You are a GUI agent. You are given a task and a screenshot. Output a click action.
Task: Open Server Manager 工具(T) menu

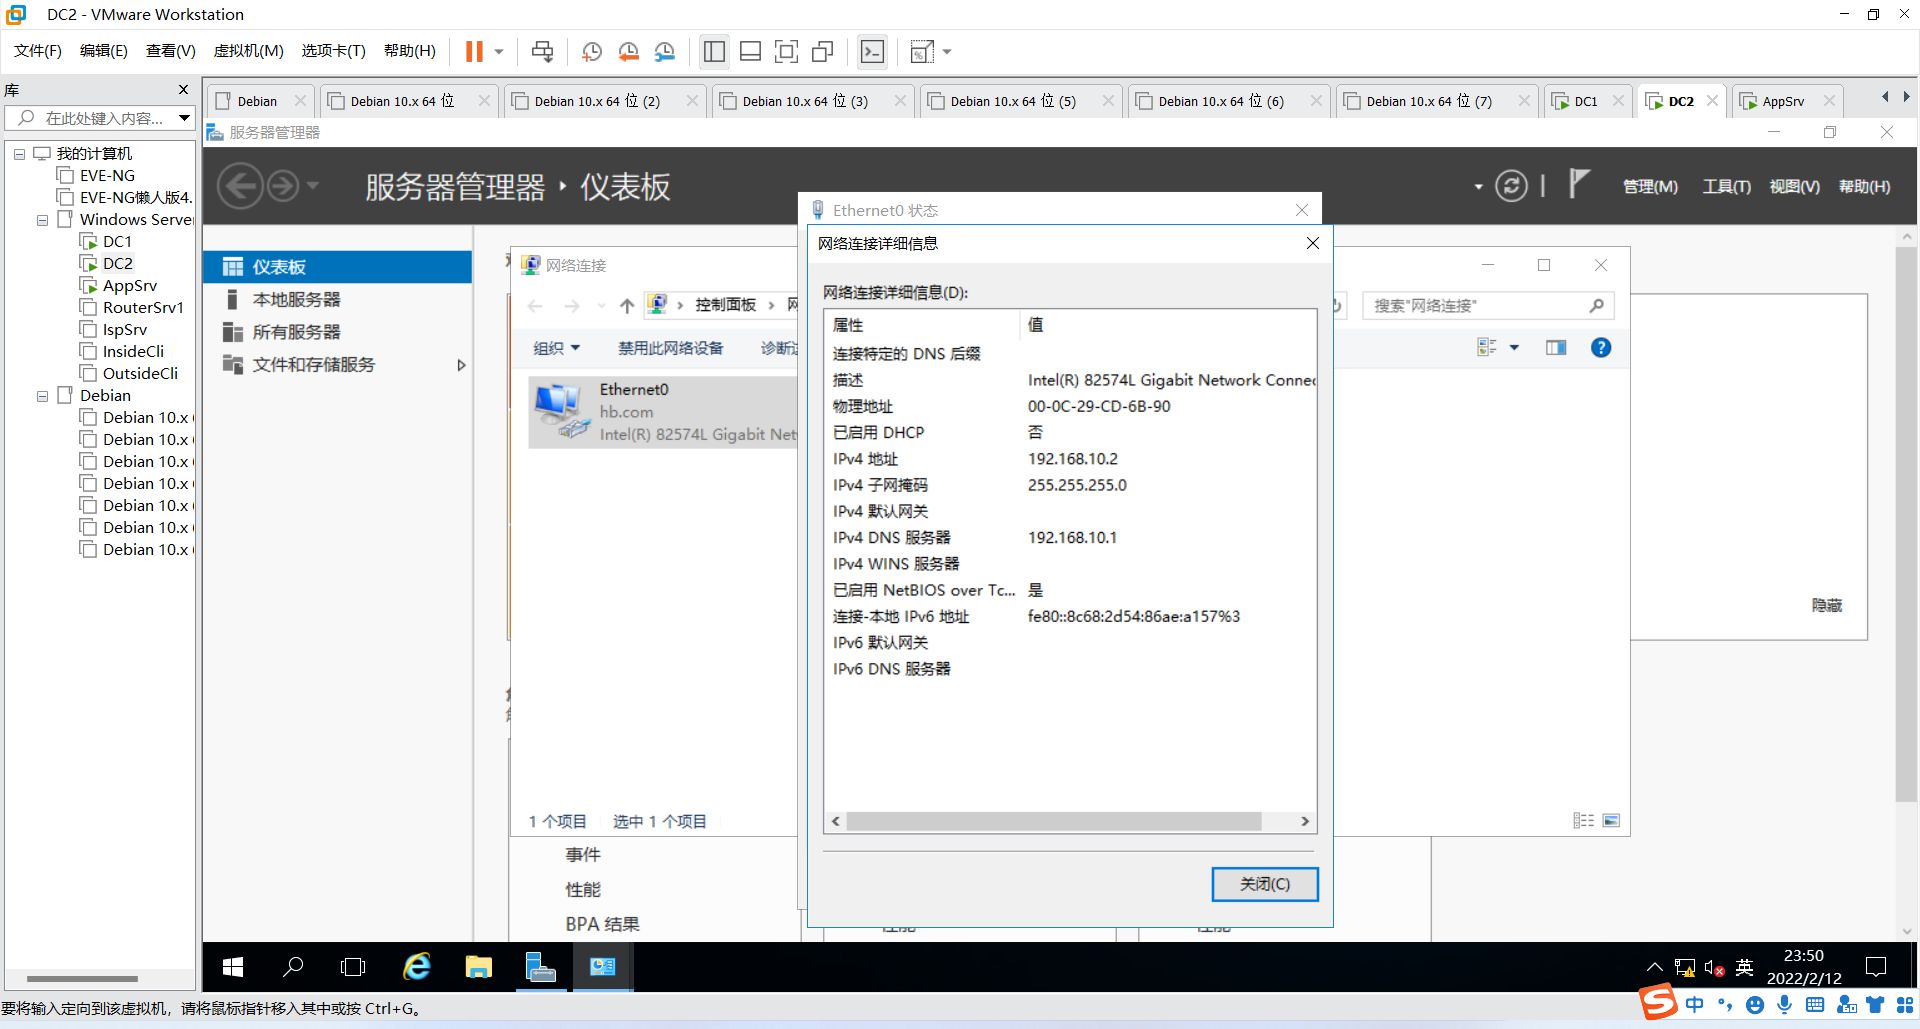1727,187
